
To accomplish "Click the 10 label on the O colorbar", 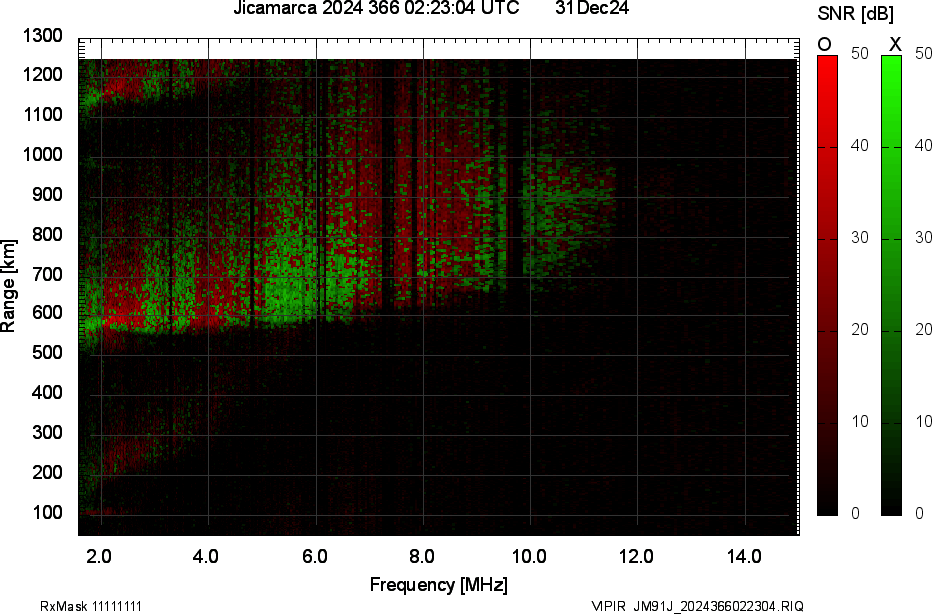I will [x=859, y=421].
